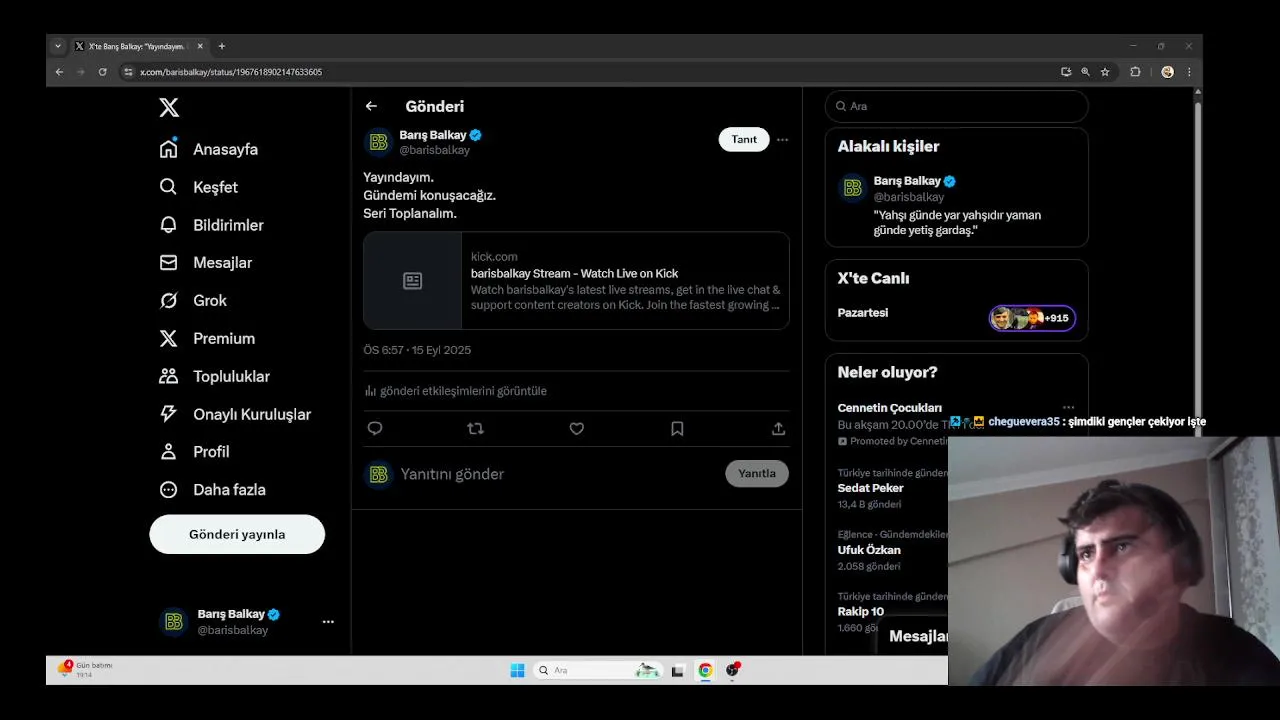Select Bildirimler in the sidebar menu
The image size is (1280, 720).
228,225
